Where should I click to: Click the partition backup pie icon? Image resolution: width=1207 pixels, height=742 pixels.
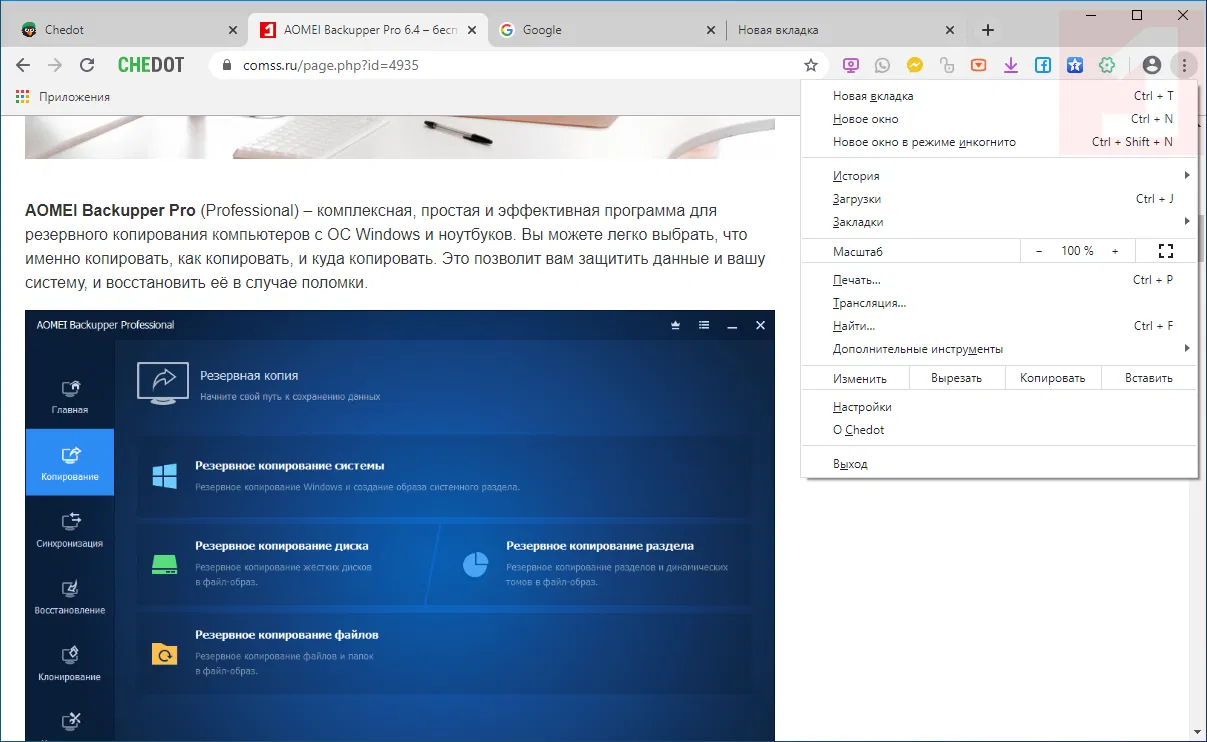click(x=475, y=564)
